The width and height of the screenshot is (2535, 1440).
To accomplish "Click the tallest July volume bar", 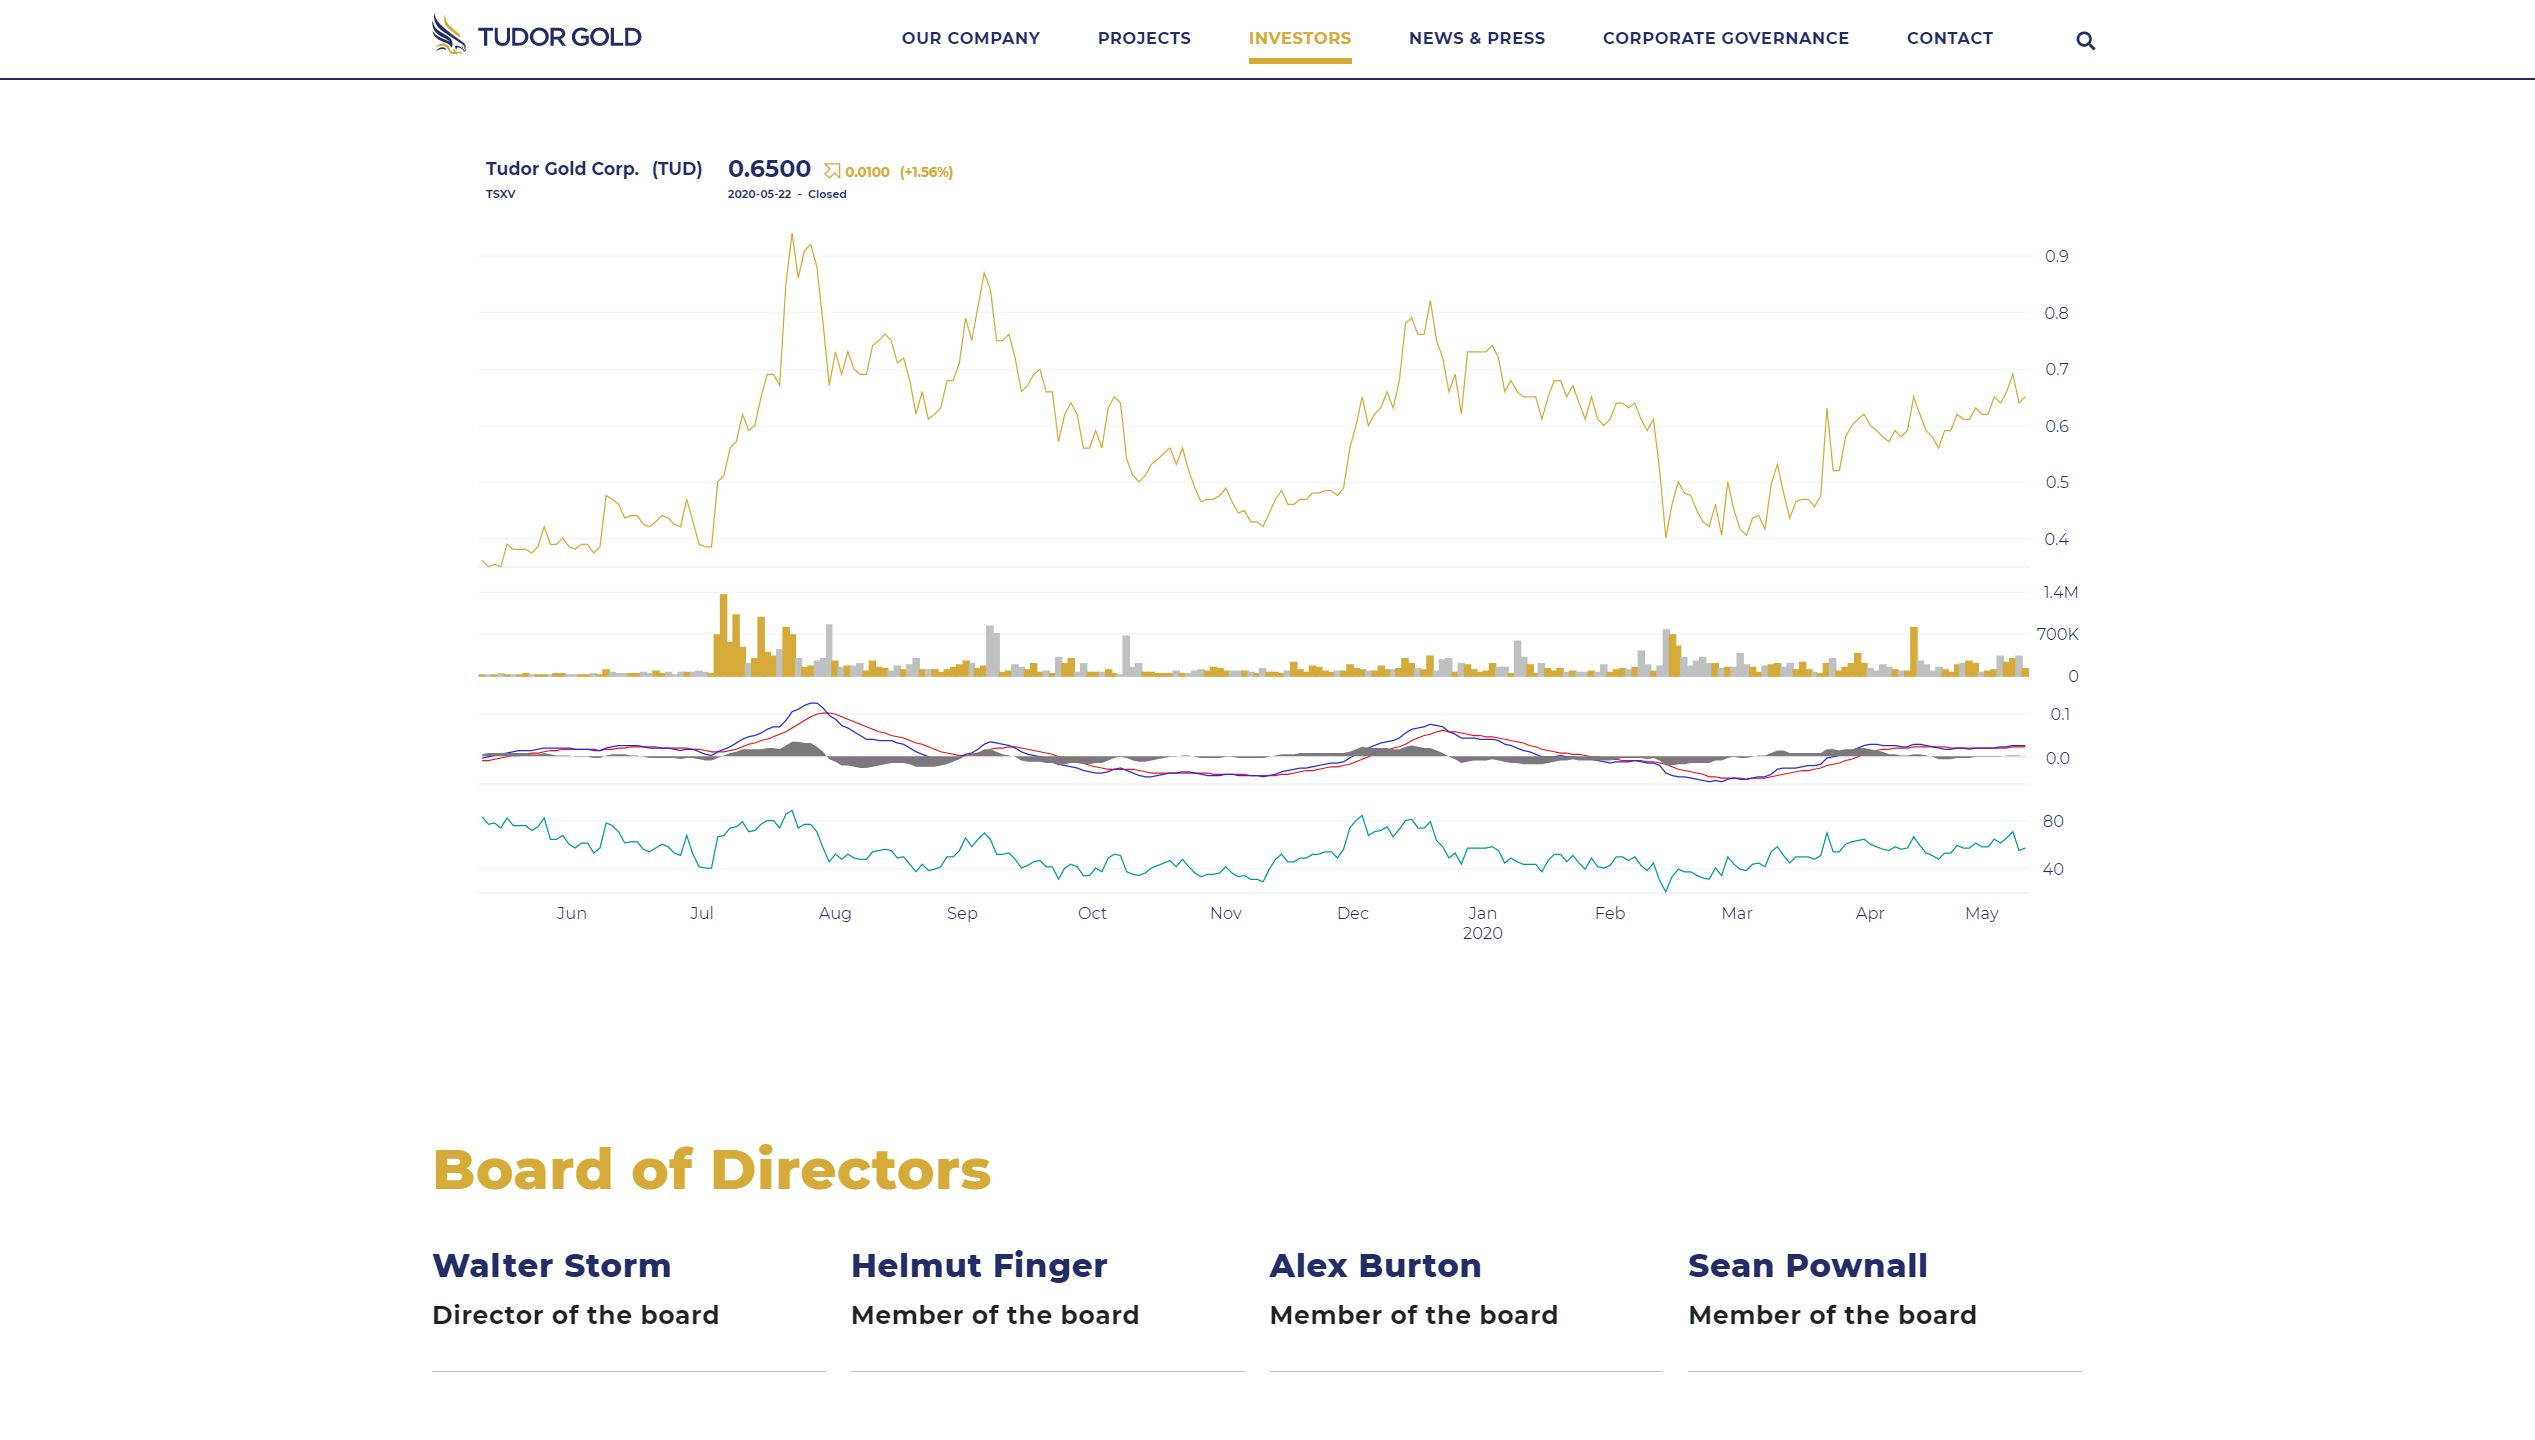I will click(x=723, y=636).
